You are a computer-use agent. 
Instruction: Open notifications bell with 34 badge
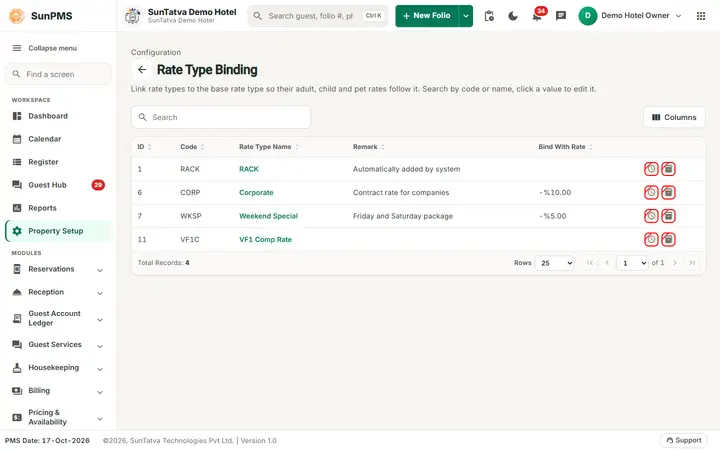[x=537, y=17]
